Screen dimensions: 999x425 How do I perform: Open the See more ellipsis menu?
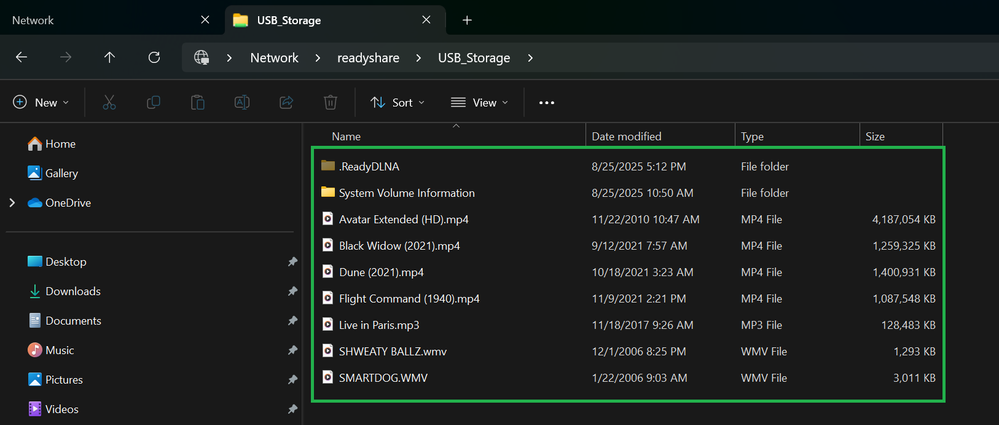coord(547,103)
